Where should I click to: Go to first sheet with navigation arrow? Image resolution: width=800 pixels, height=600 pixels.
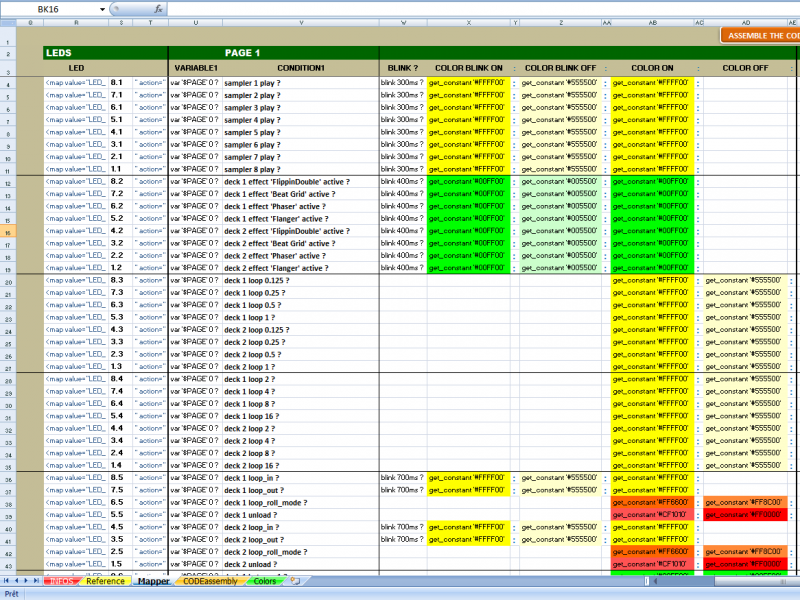[6, 581]
